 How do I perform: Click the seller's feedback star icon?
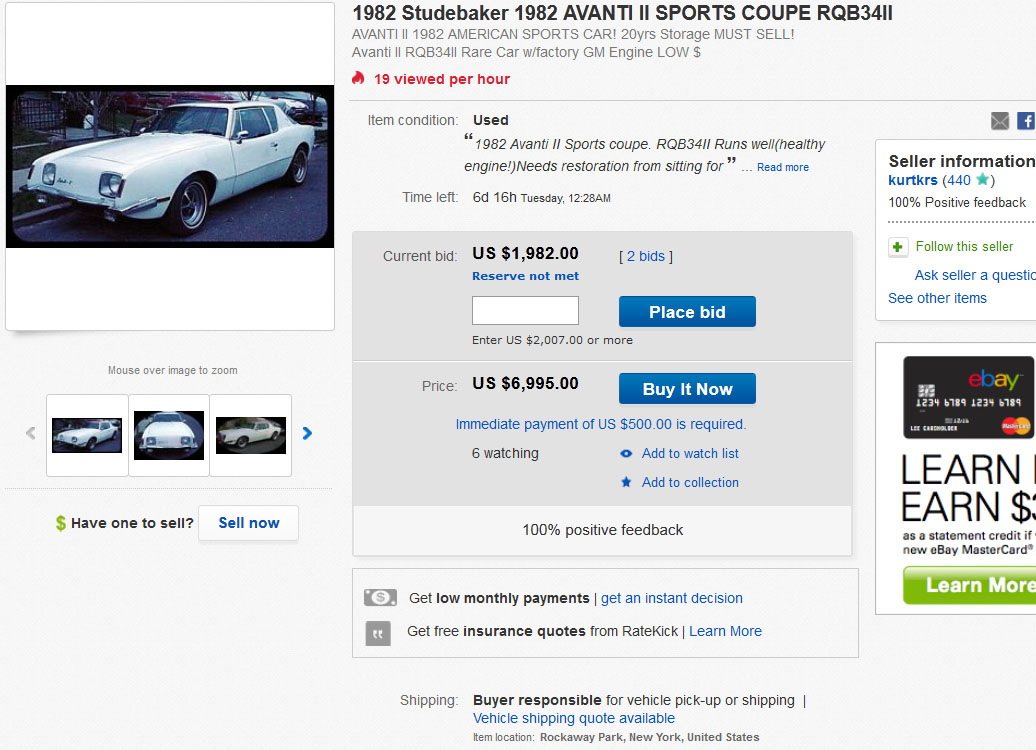(x=982, y=180)
